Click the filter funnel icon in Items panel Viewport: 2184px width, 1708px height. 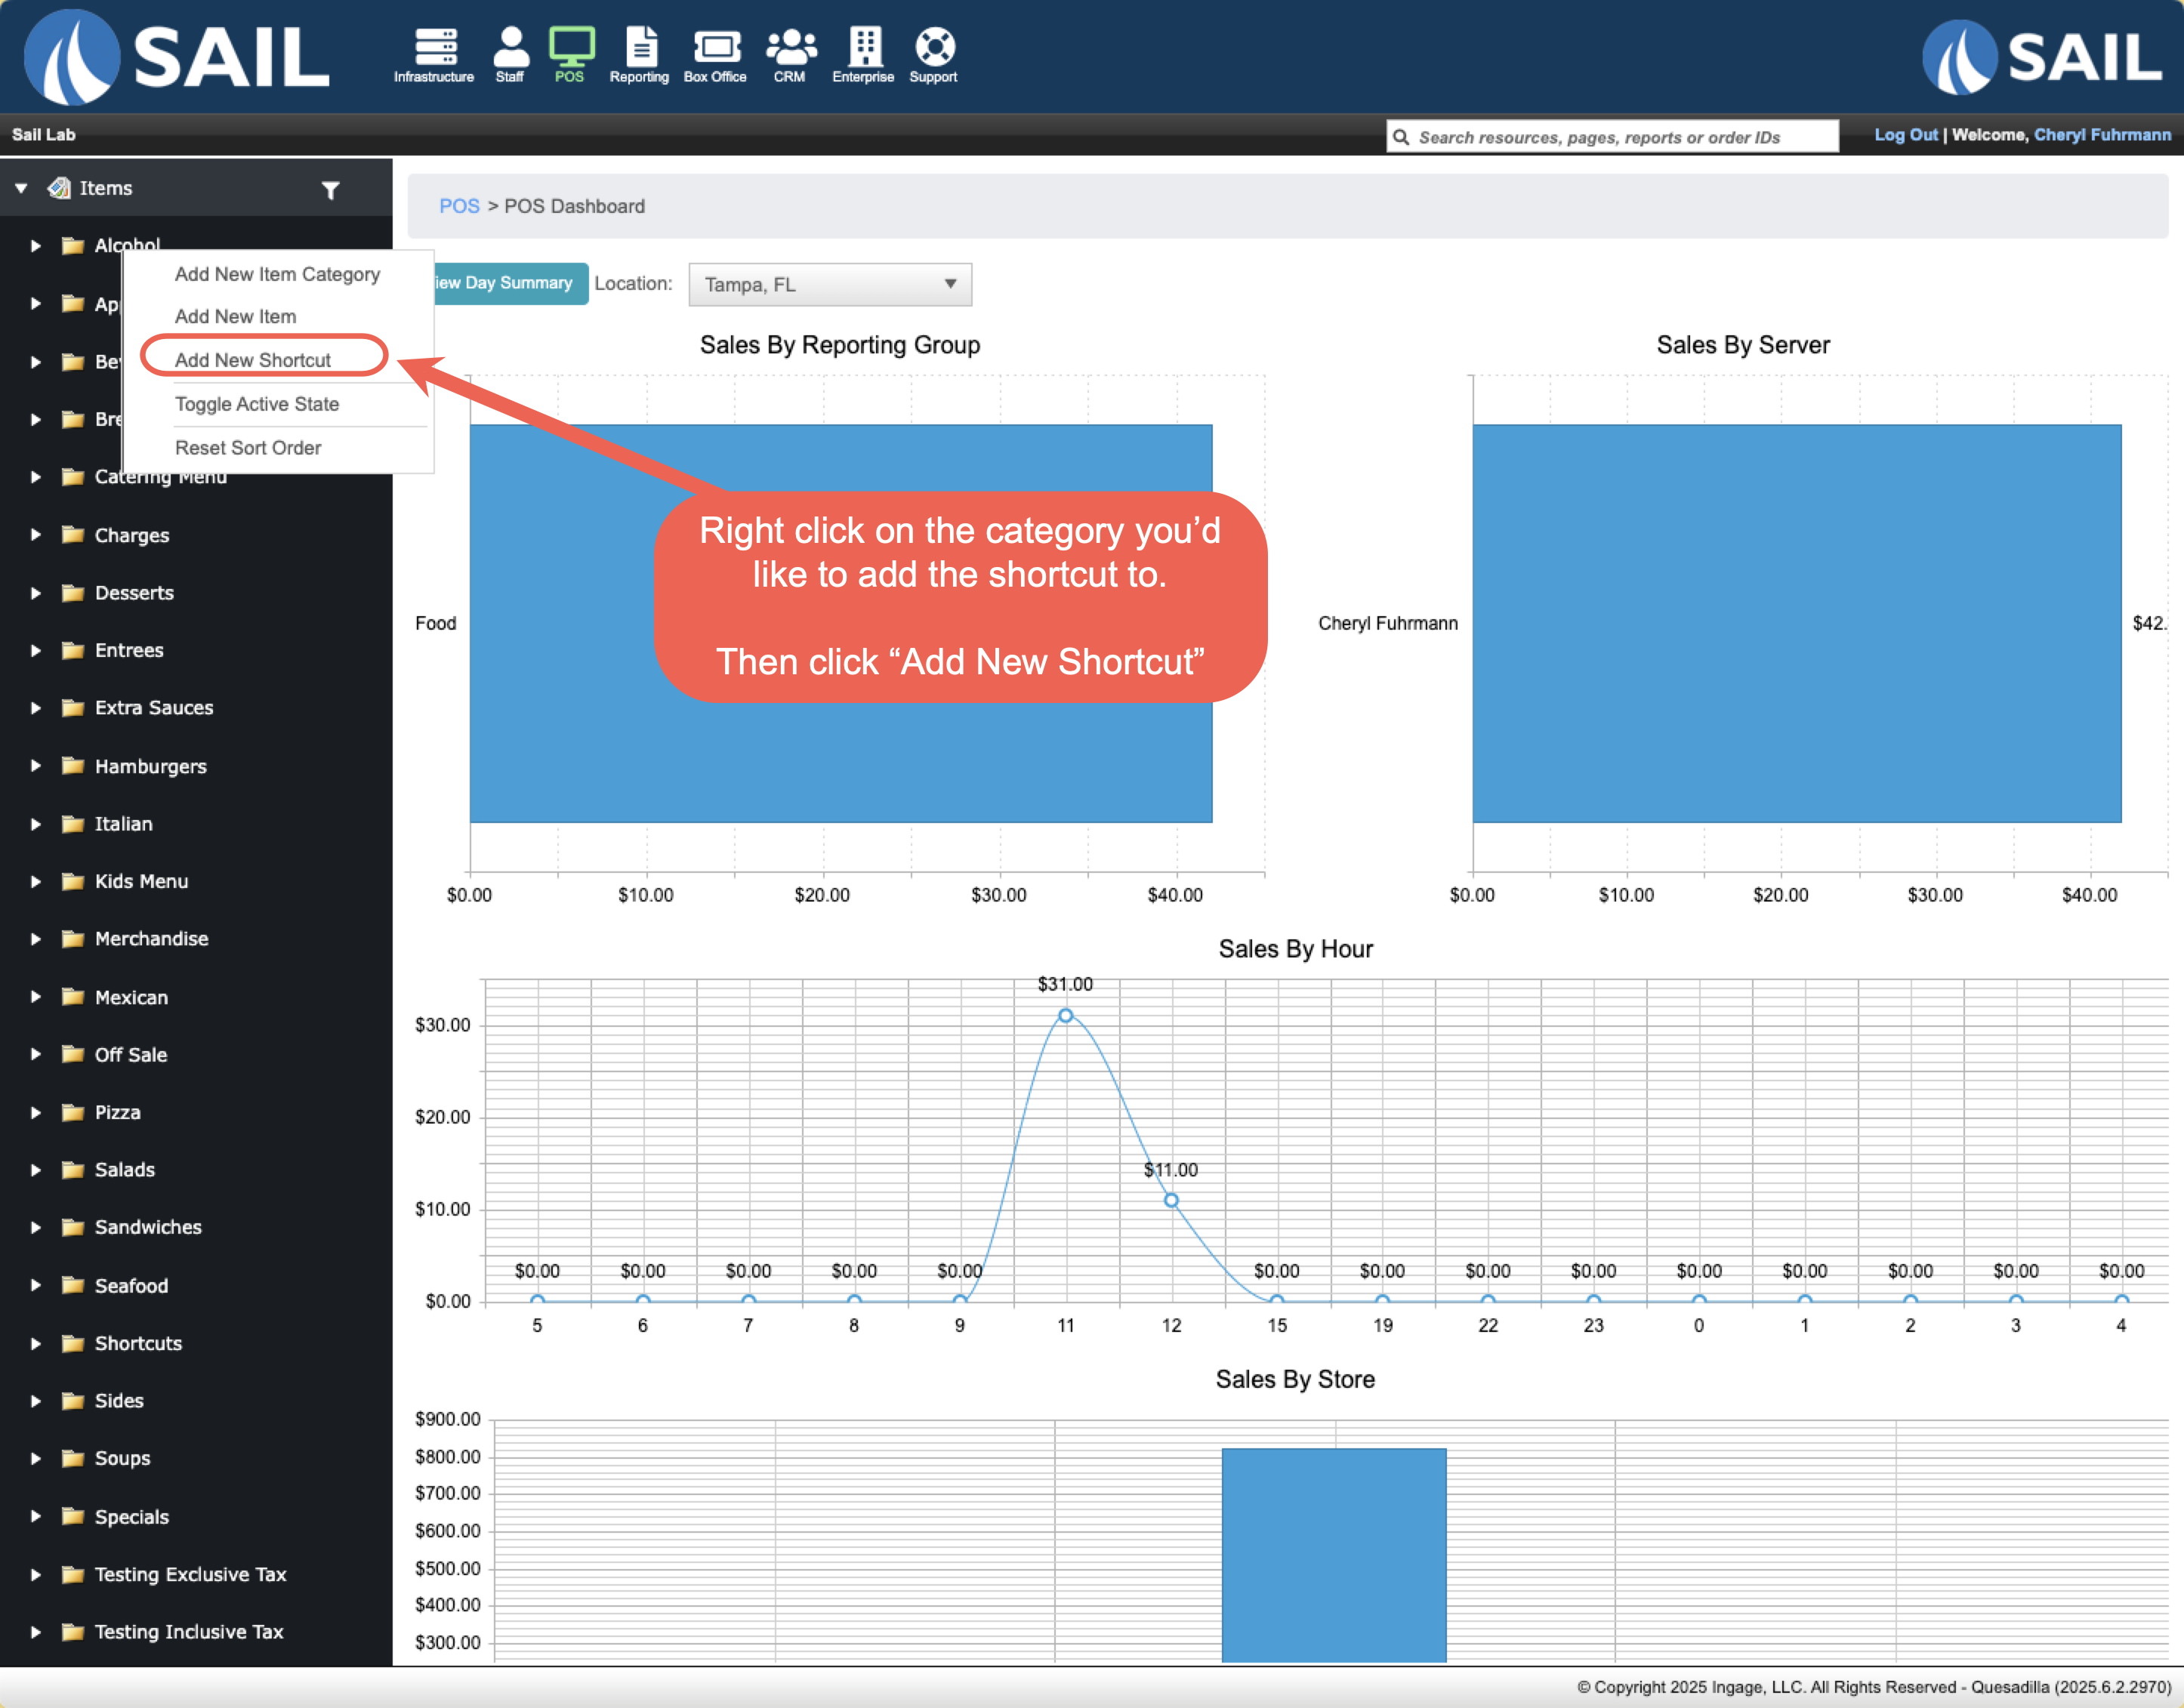[x=330, y=190]
